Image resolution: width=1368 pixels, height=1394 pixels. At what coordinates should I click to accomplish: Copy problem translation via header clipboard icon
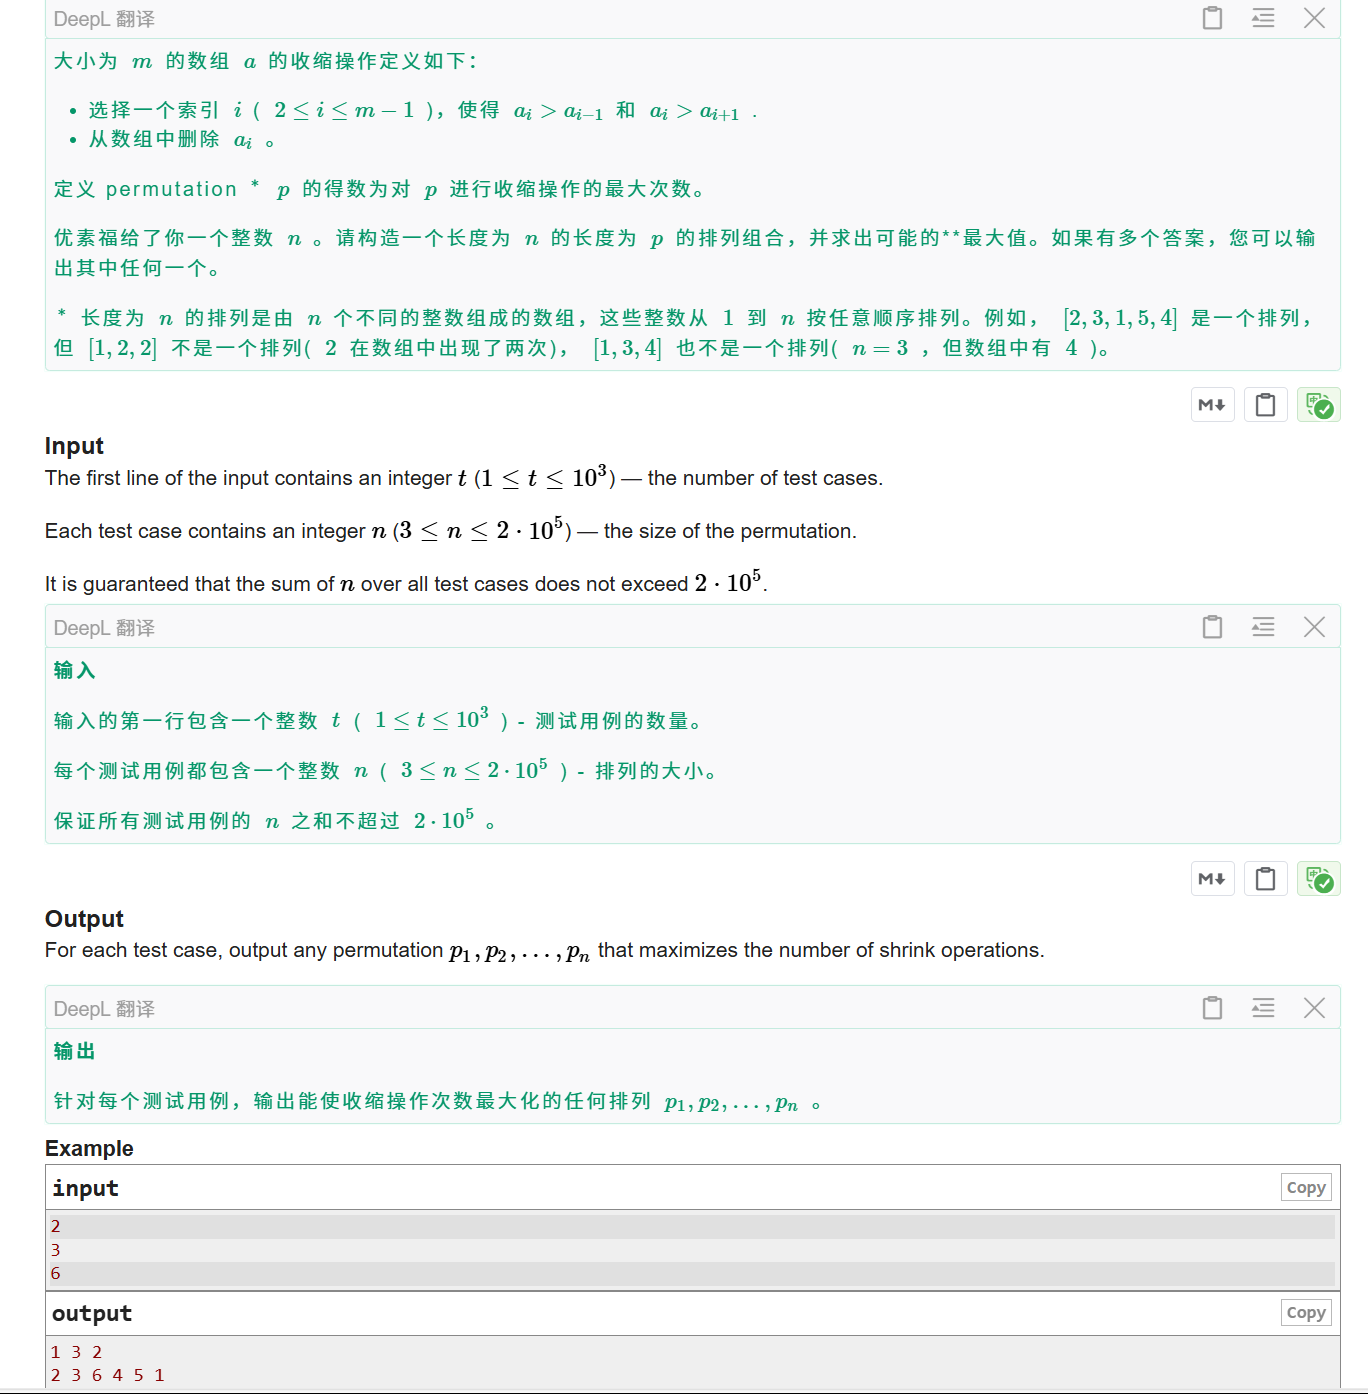click(1211, 18)
